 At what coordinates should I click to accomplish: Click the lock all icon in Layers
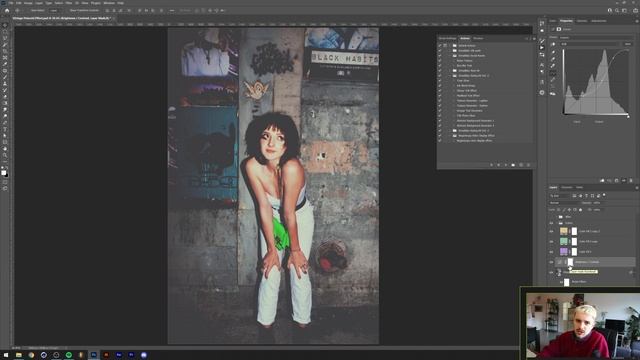580,210
